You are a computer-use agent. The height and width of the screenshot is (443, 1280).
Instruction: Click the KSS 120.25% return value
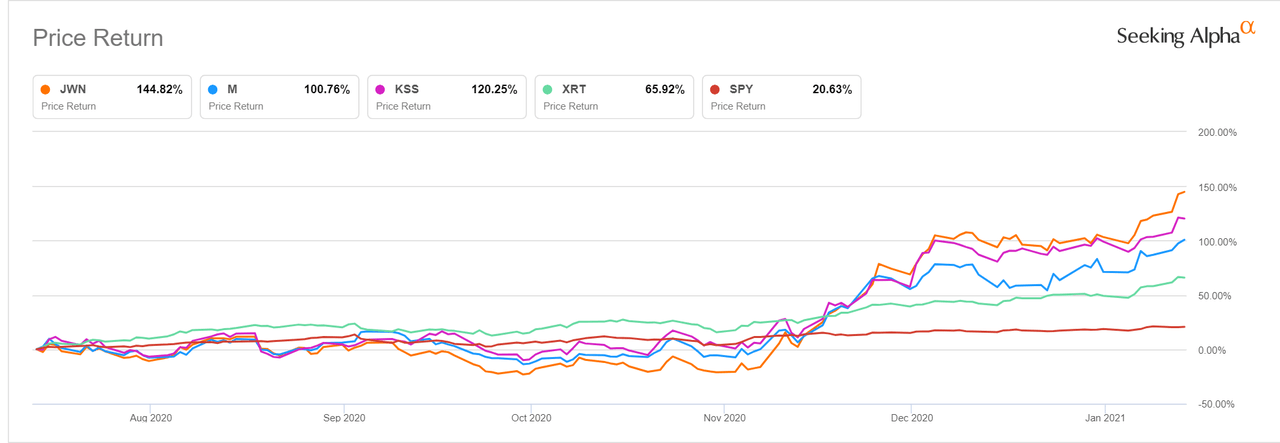pos(494,90)
